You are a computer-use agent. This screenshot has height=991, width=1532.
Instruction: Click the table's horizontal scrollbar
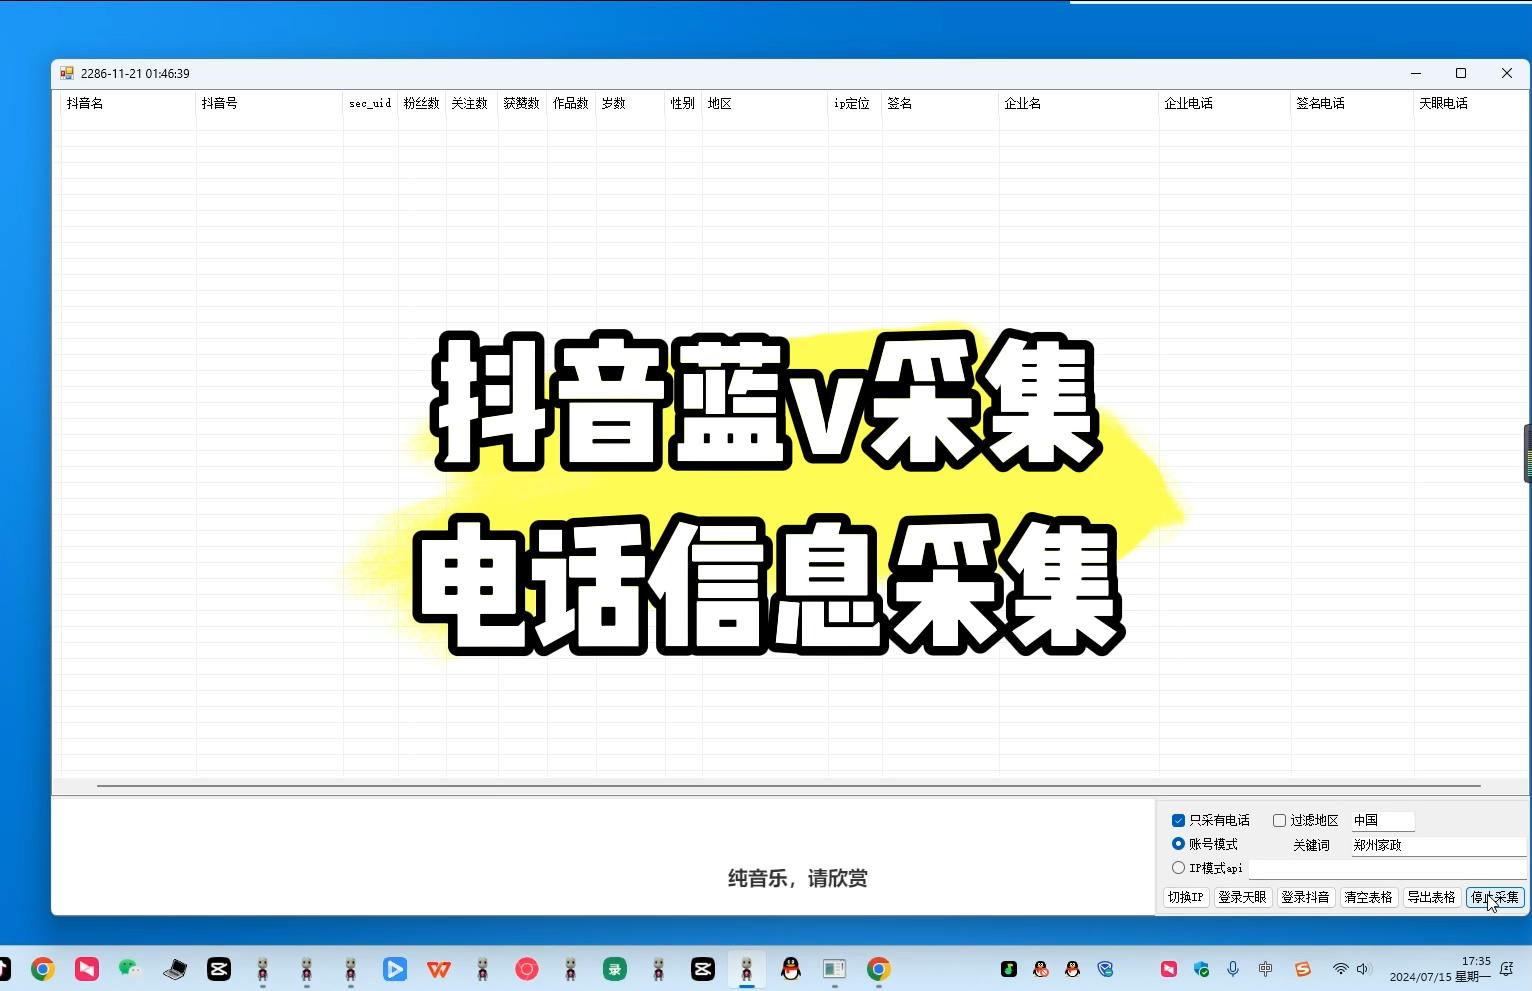[788, 786]
